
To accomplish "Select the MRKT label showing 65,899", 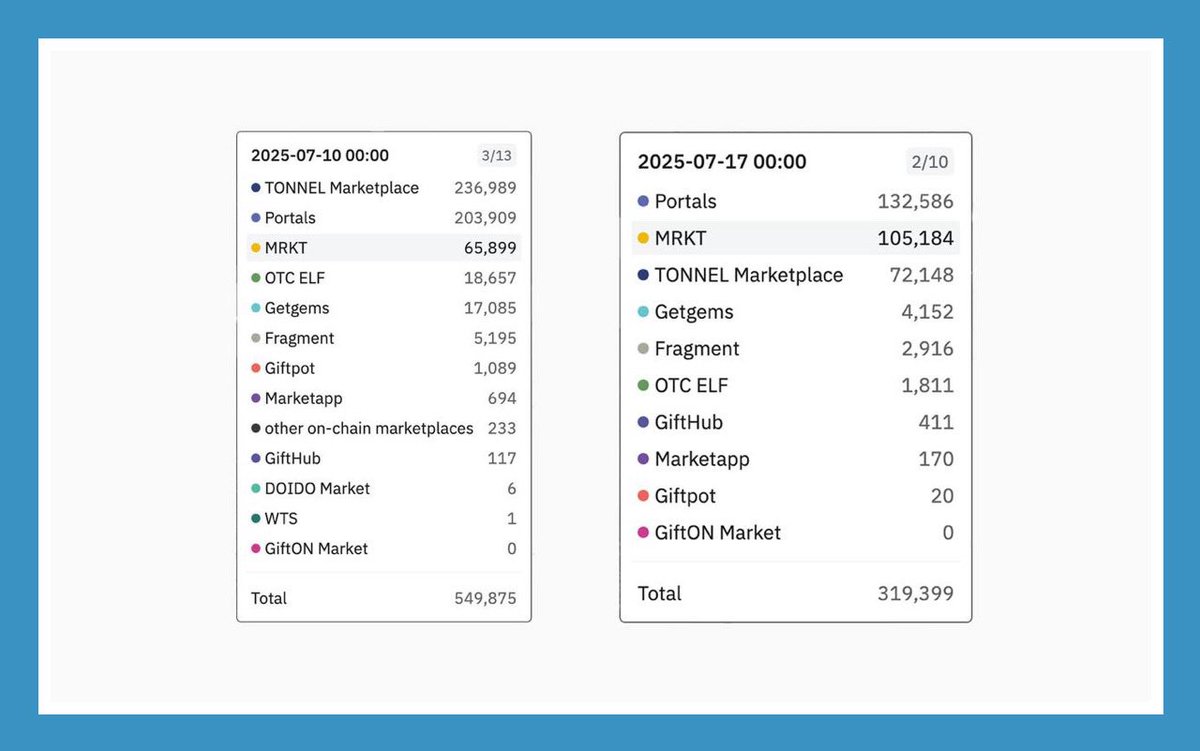I will point(287,248).
